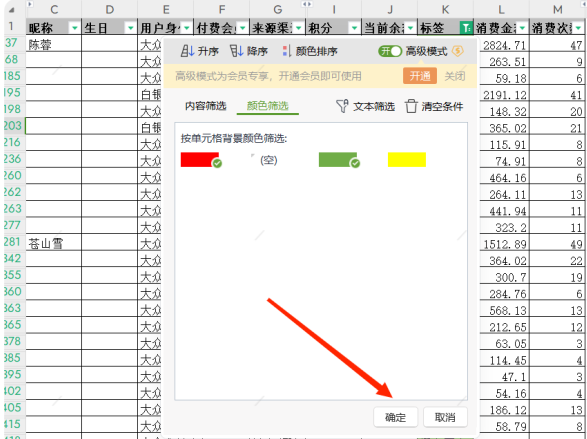Screen dimensions: 587x439
Task: Click the orange 开通 membership button
Action: (420, 76)
